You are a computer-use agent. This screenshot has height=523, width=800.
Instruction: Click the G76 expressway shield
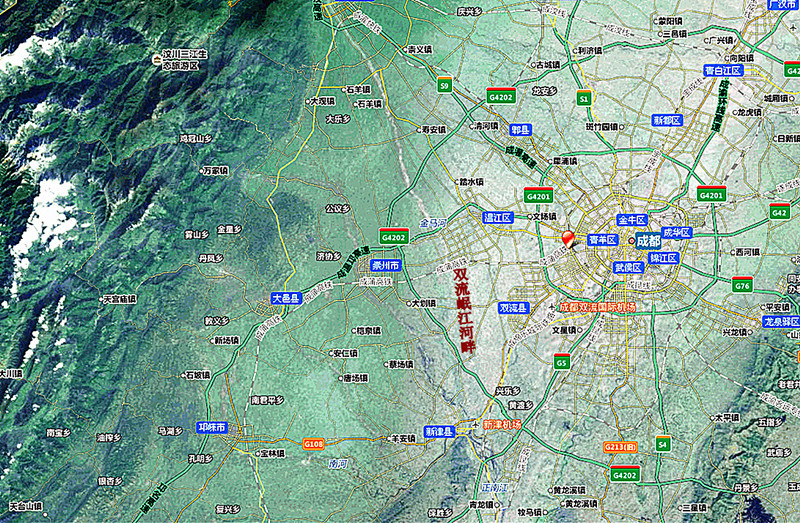click(741, 285)
